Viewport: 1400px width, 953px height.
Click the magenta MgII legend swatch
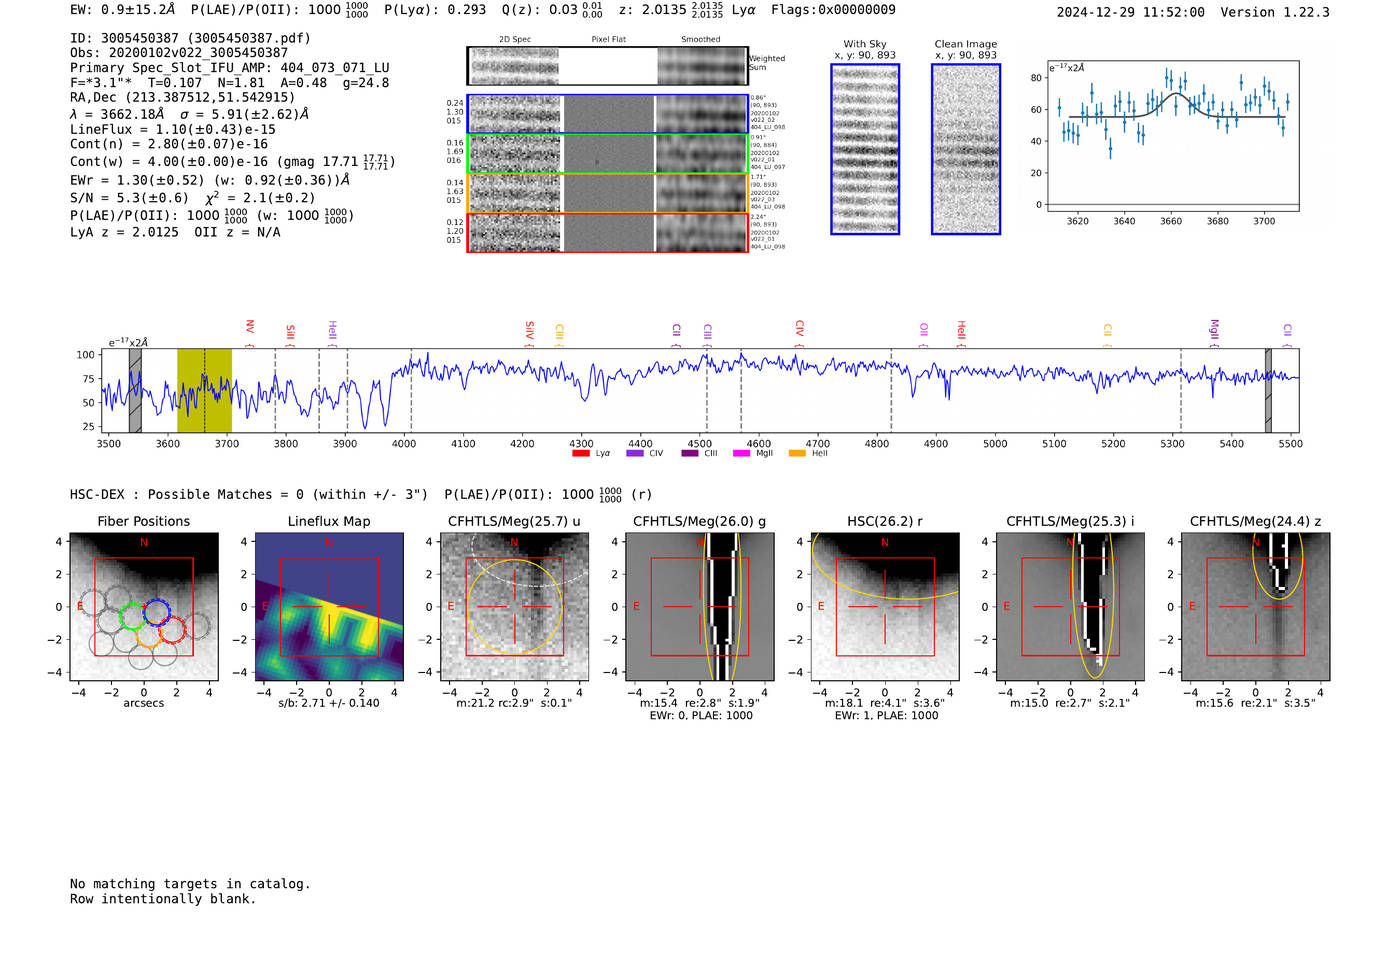click(x=741, y=453)
